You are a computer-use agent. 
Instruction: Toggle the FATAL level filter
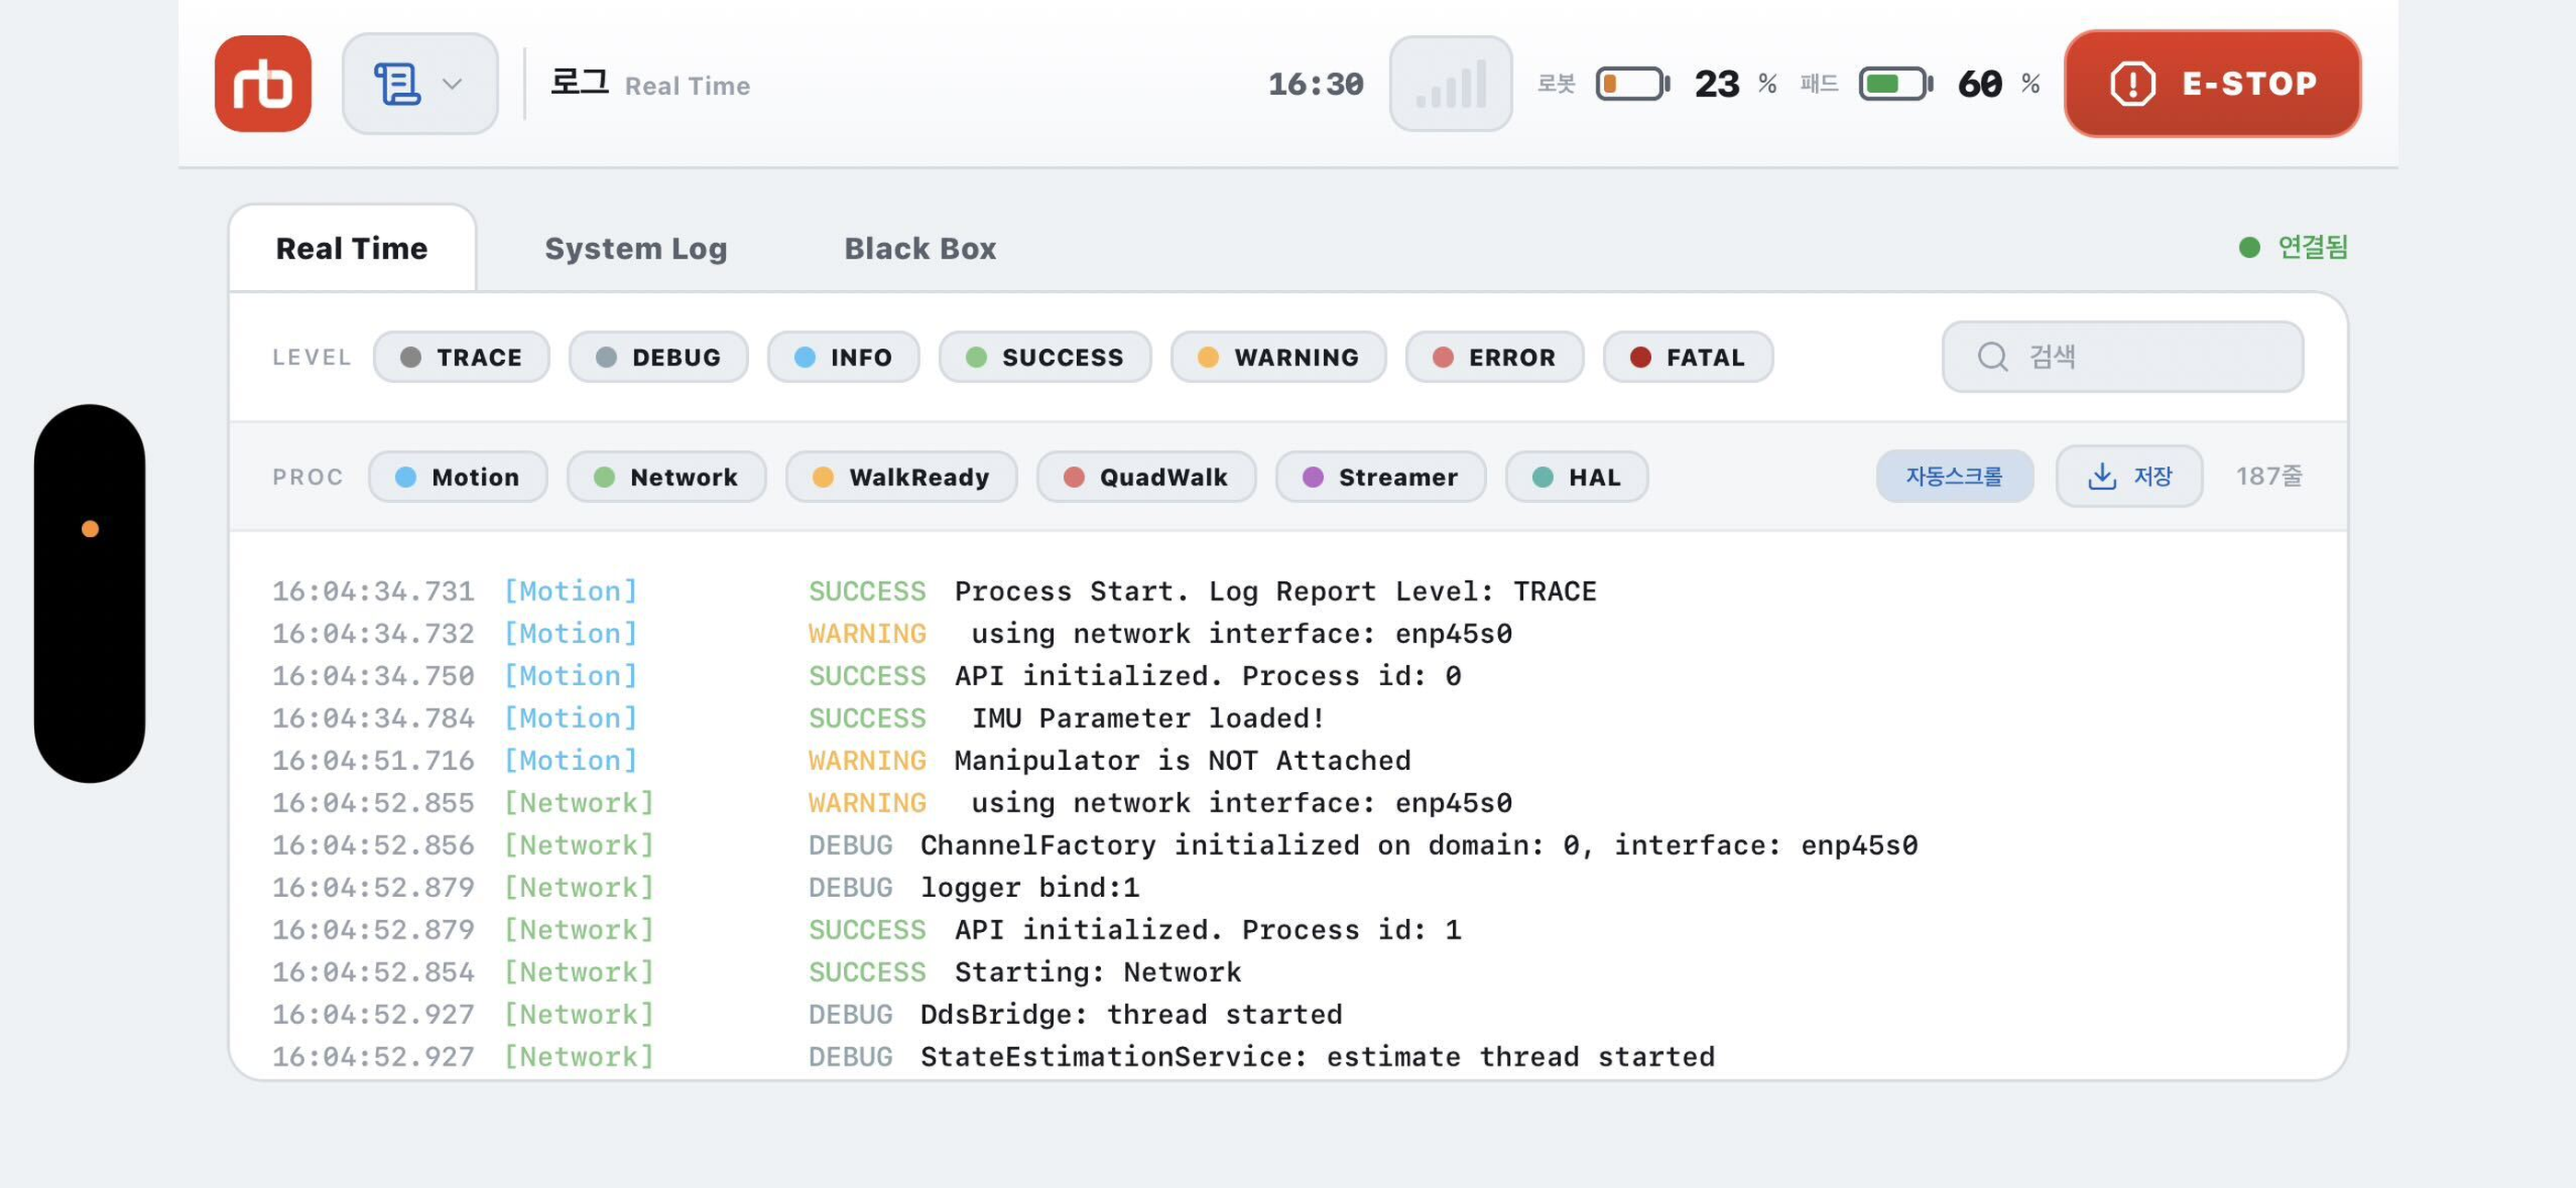pos(1688,357)
